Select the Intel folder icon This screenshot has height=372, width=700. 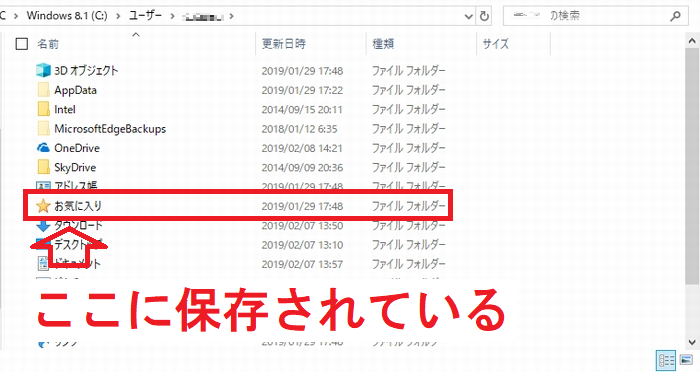[43, 109]
